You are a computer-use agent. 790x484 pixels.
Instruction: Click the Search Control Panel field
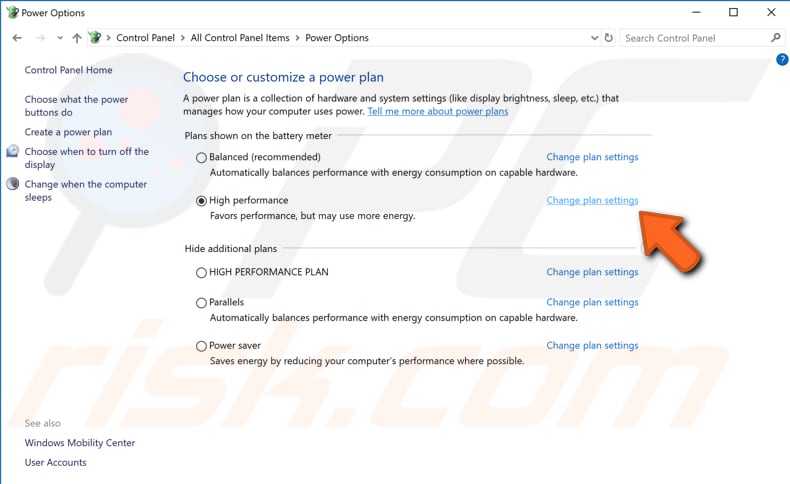(x=695, y=38)
